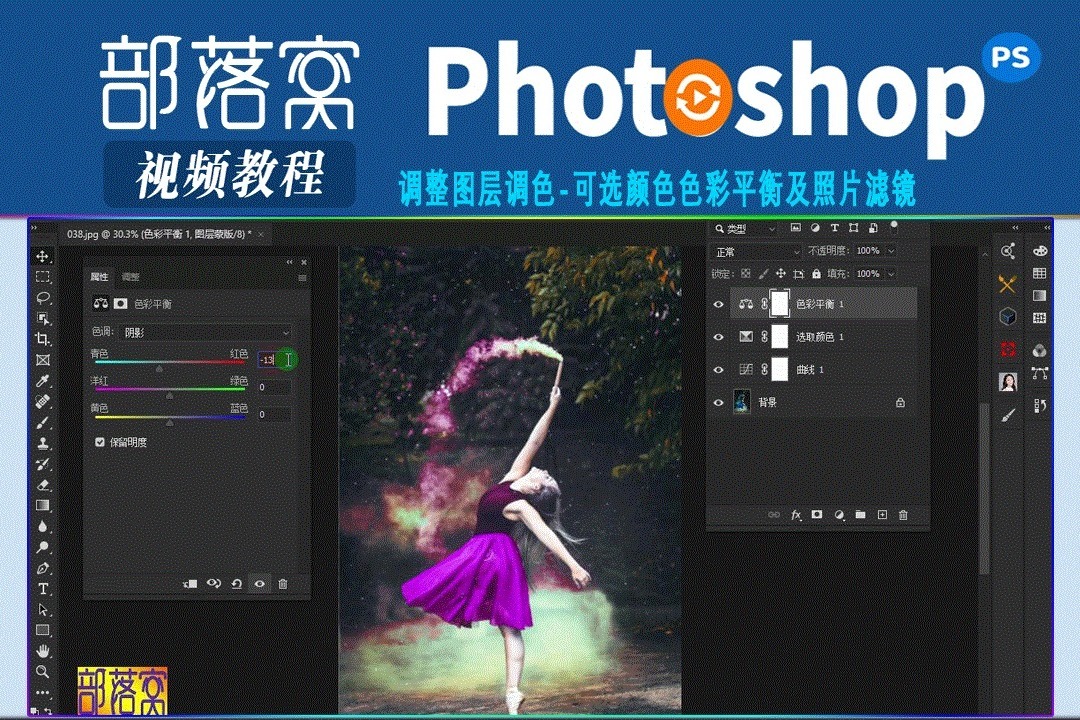The image size is (1080, 720).
Task: Click trash icon in the Layers panel
Action: [x=904, y=515]
